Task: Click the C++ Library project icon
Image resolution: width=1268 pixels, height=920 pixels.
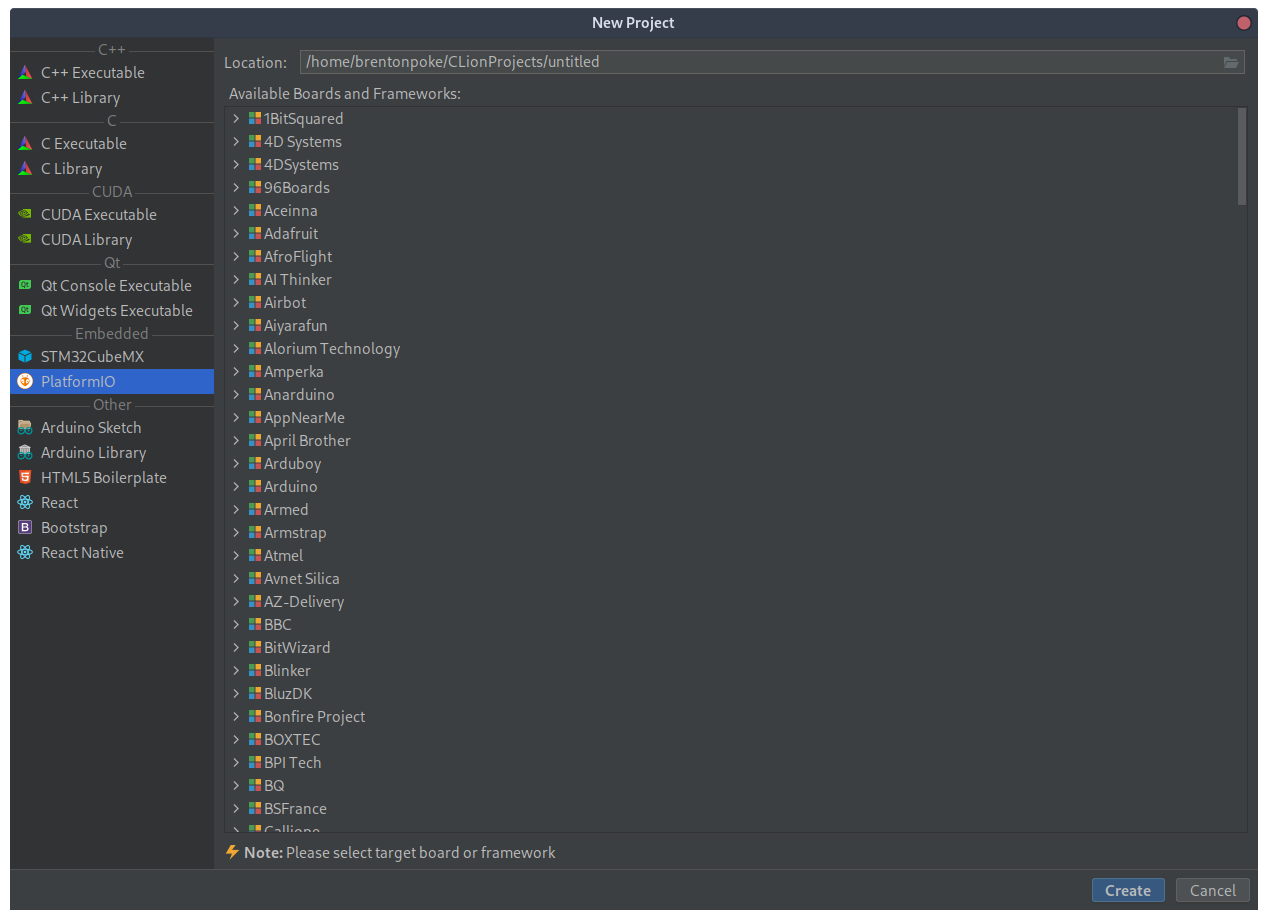Action: click(x=25, y=98)
